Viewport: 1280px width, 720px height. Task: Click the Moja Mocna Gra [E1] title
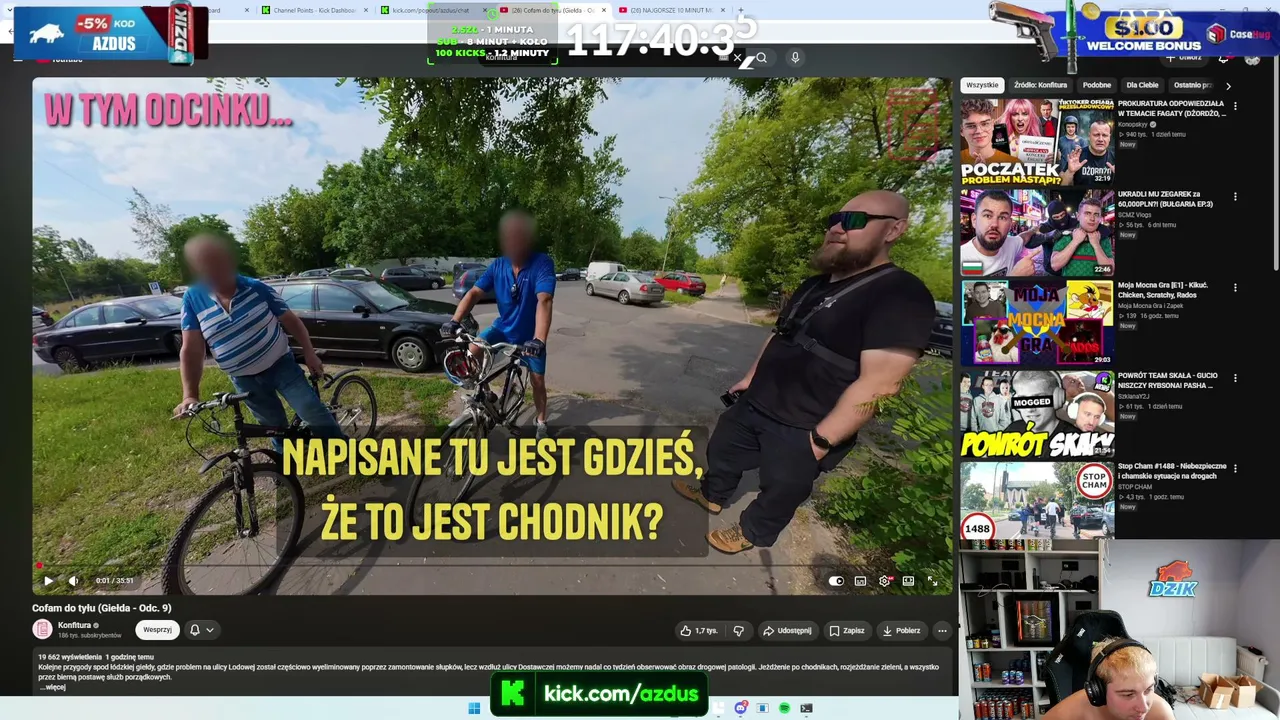[1163, 290]
